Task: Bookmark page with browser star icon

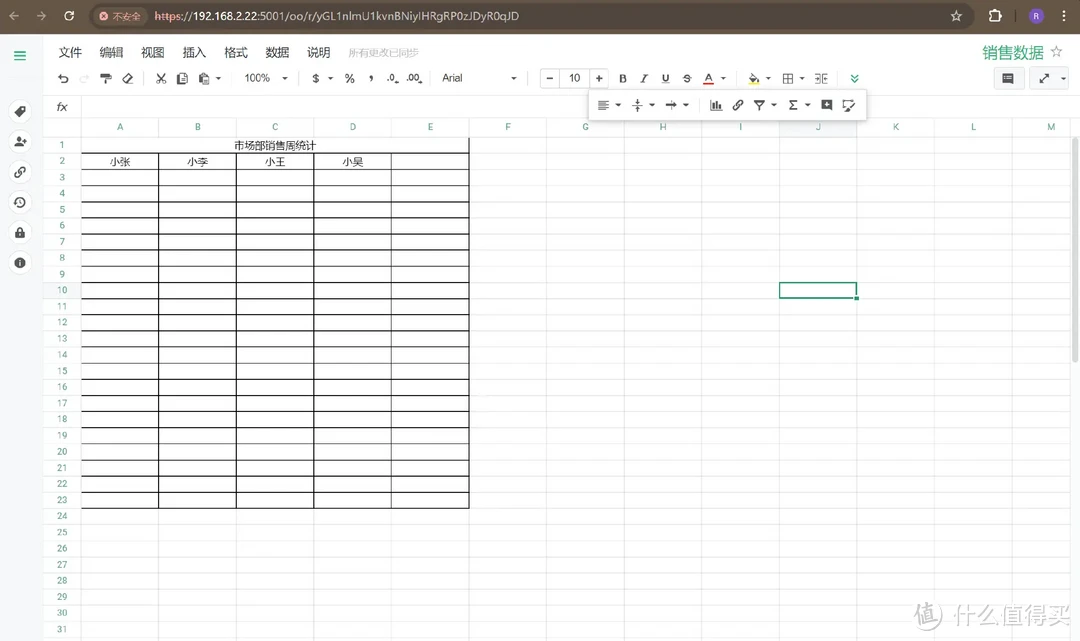Action: point(956,16)
